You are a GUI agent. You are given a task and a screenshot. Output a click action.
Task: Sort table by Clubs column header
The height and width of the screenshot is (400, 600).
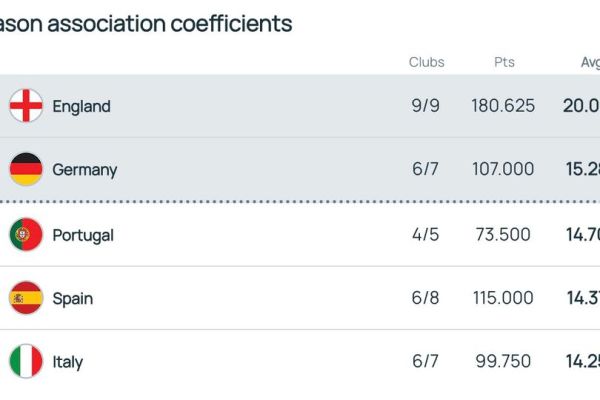426,62
